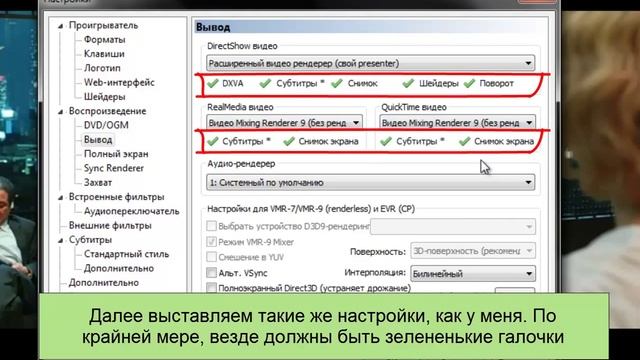This screenshot has width=640, height=360.
Task: Open the QuickTime видео renderer dropdown
Action: click(458, 122)
